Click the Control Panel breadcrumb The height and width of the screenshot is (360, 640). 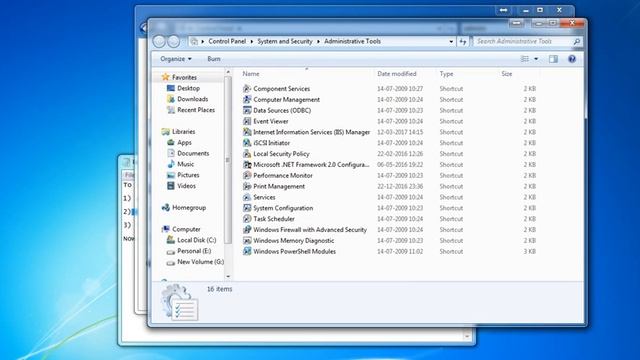[x=227, y=41]
